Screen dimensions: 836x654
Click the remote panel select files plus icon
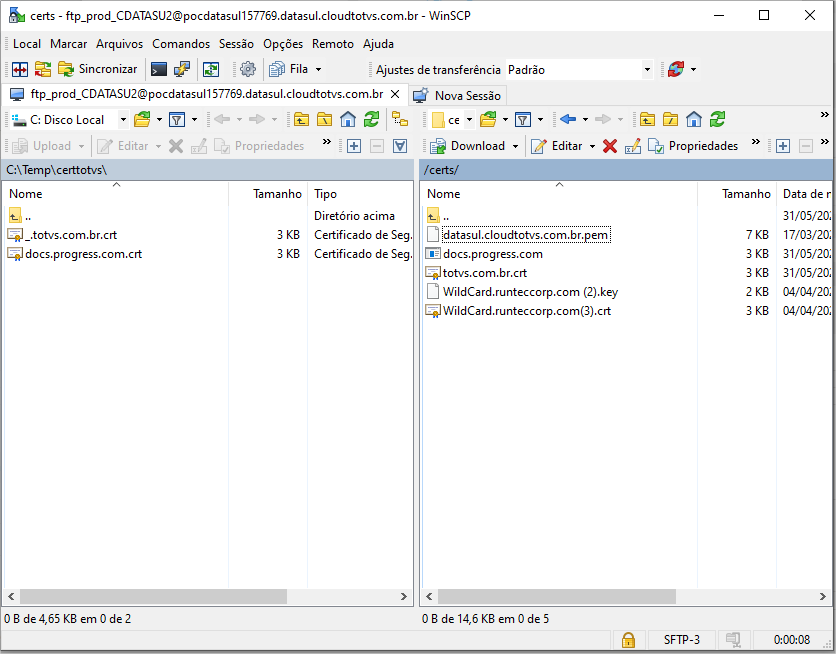click(783, 146)
